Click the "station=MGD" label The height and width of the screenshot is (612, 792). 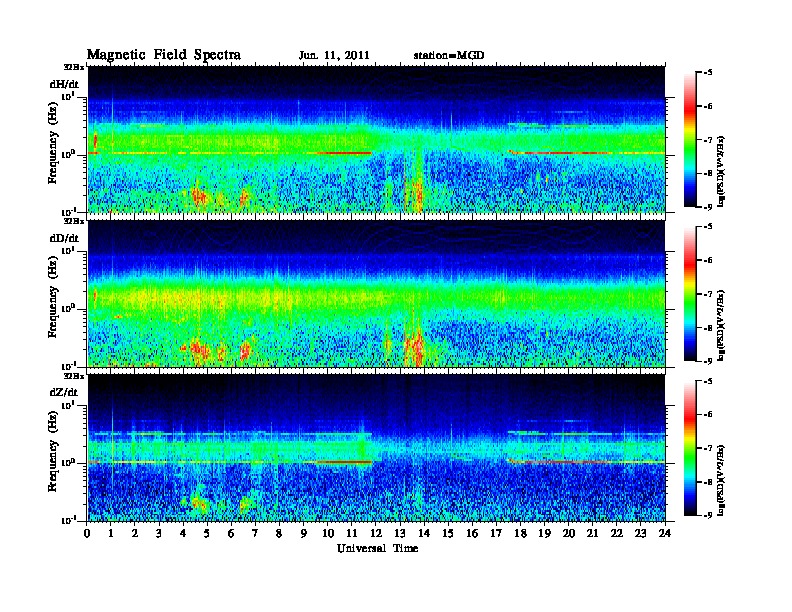coord(449,56)
